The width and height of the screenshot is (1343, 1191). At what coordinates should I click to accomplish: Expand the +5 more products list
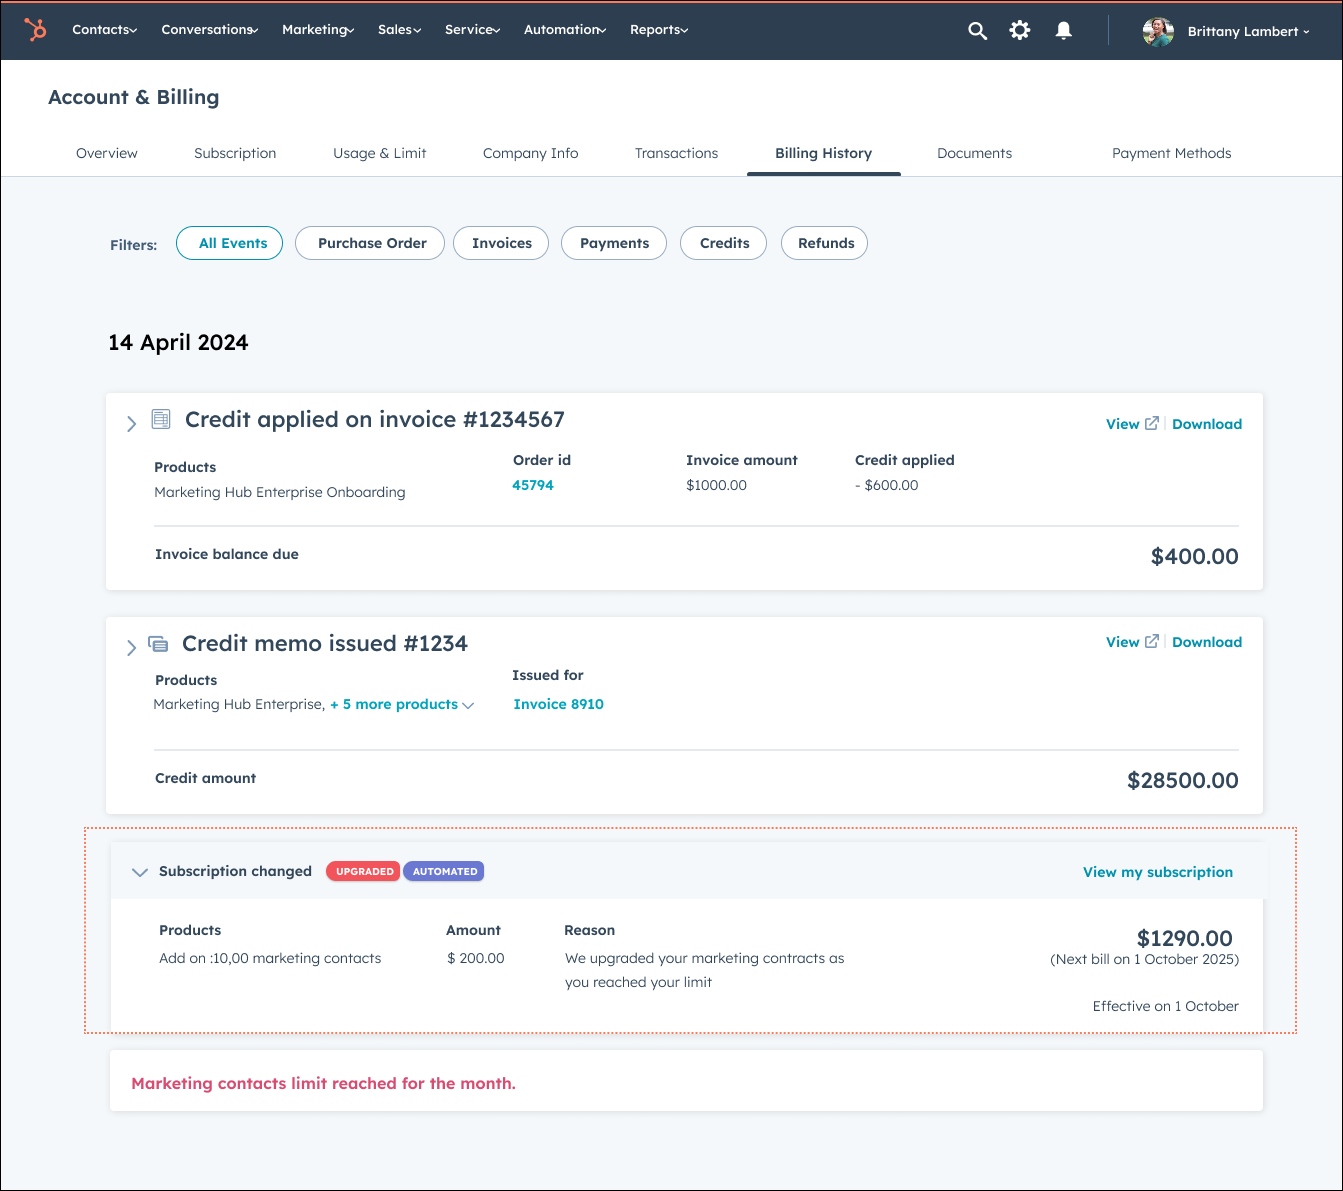click(402, 704)
